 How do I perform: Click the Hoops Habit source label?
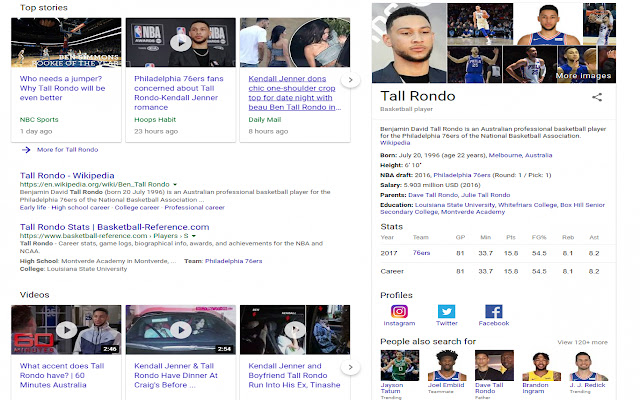[155, 120]
